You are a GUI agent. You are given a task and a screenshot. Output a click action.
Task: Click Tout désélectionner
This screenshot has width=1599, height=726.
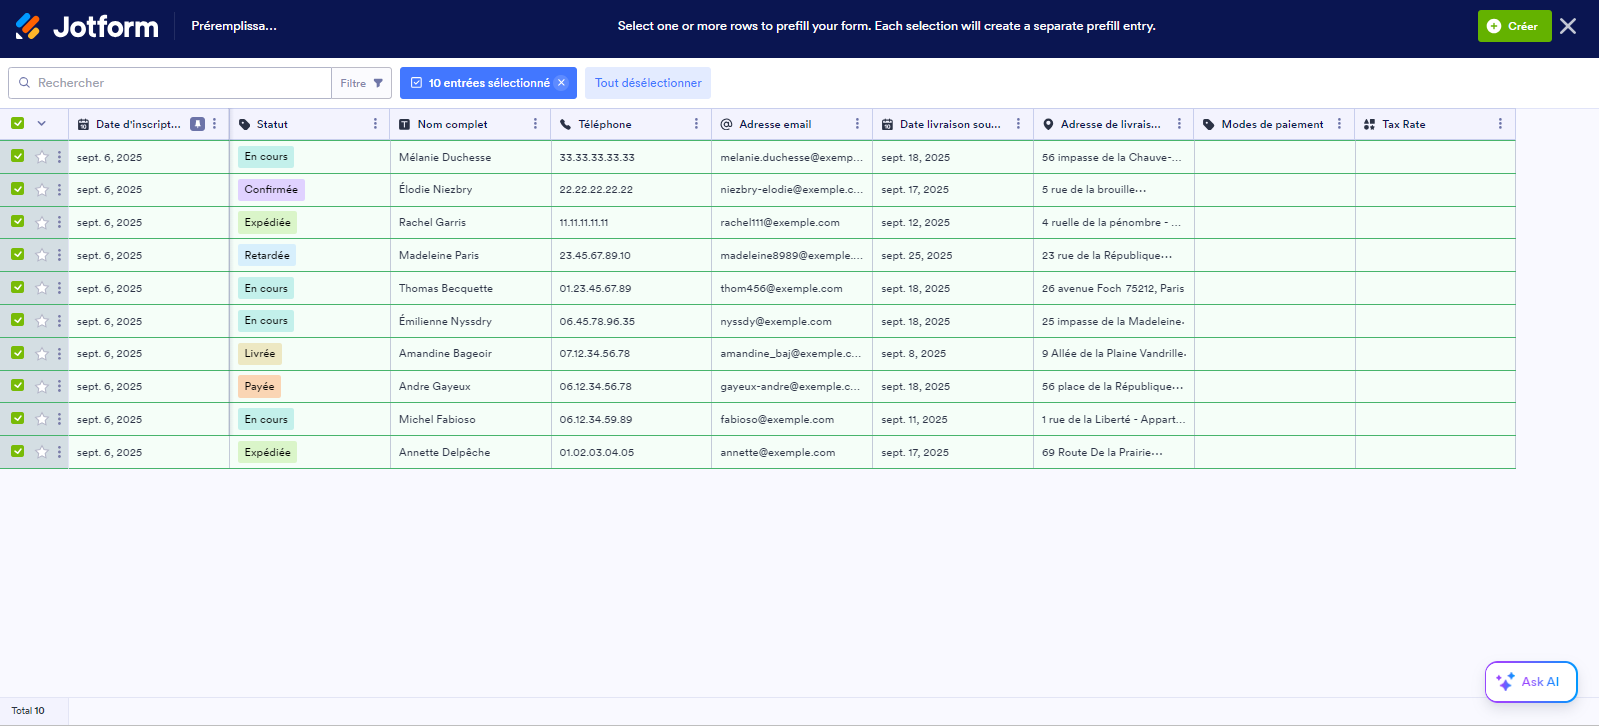(x=648, y=83)
